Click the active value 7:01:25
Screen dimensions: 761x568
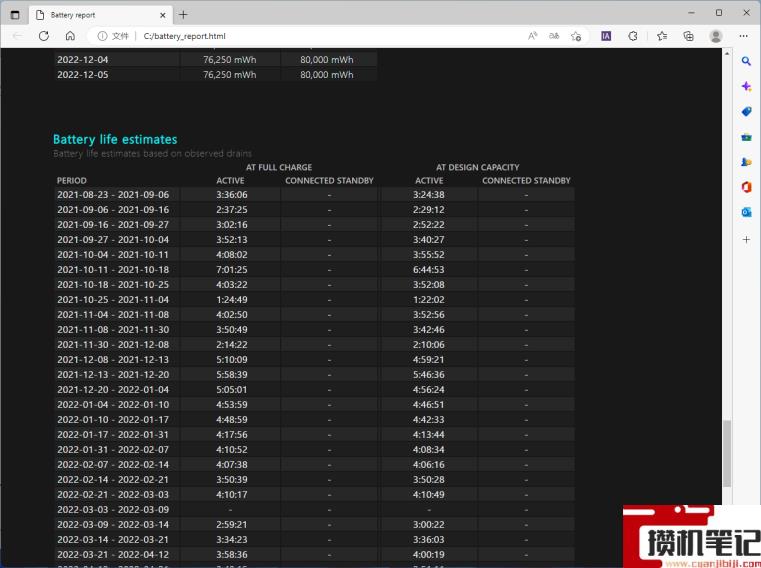pos(232,269)
